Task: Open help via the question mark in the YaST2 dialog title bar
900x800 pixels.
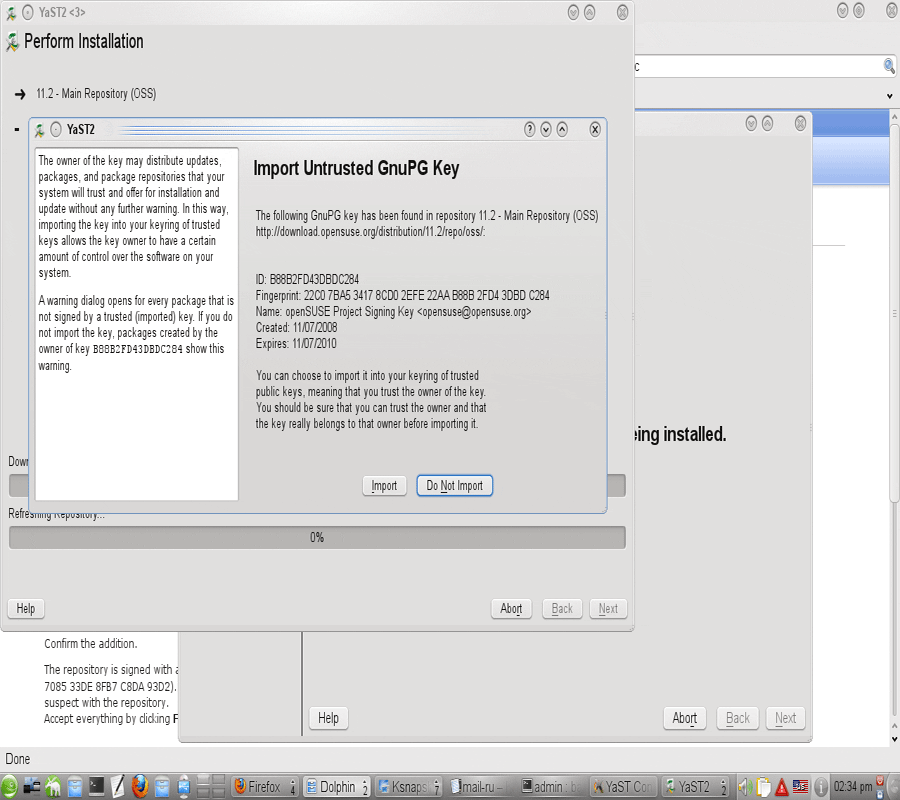Action: click(x=529, y=130)
